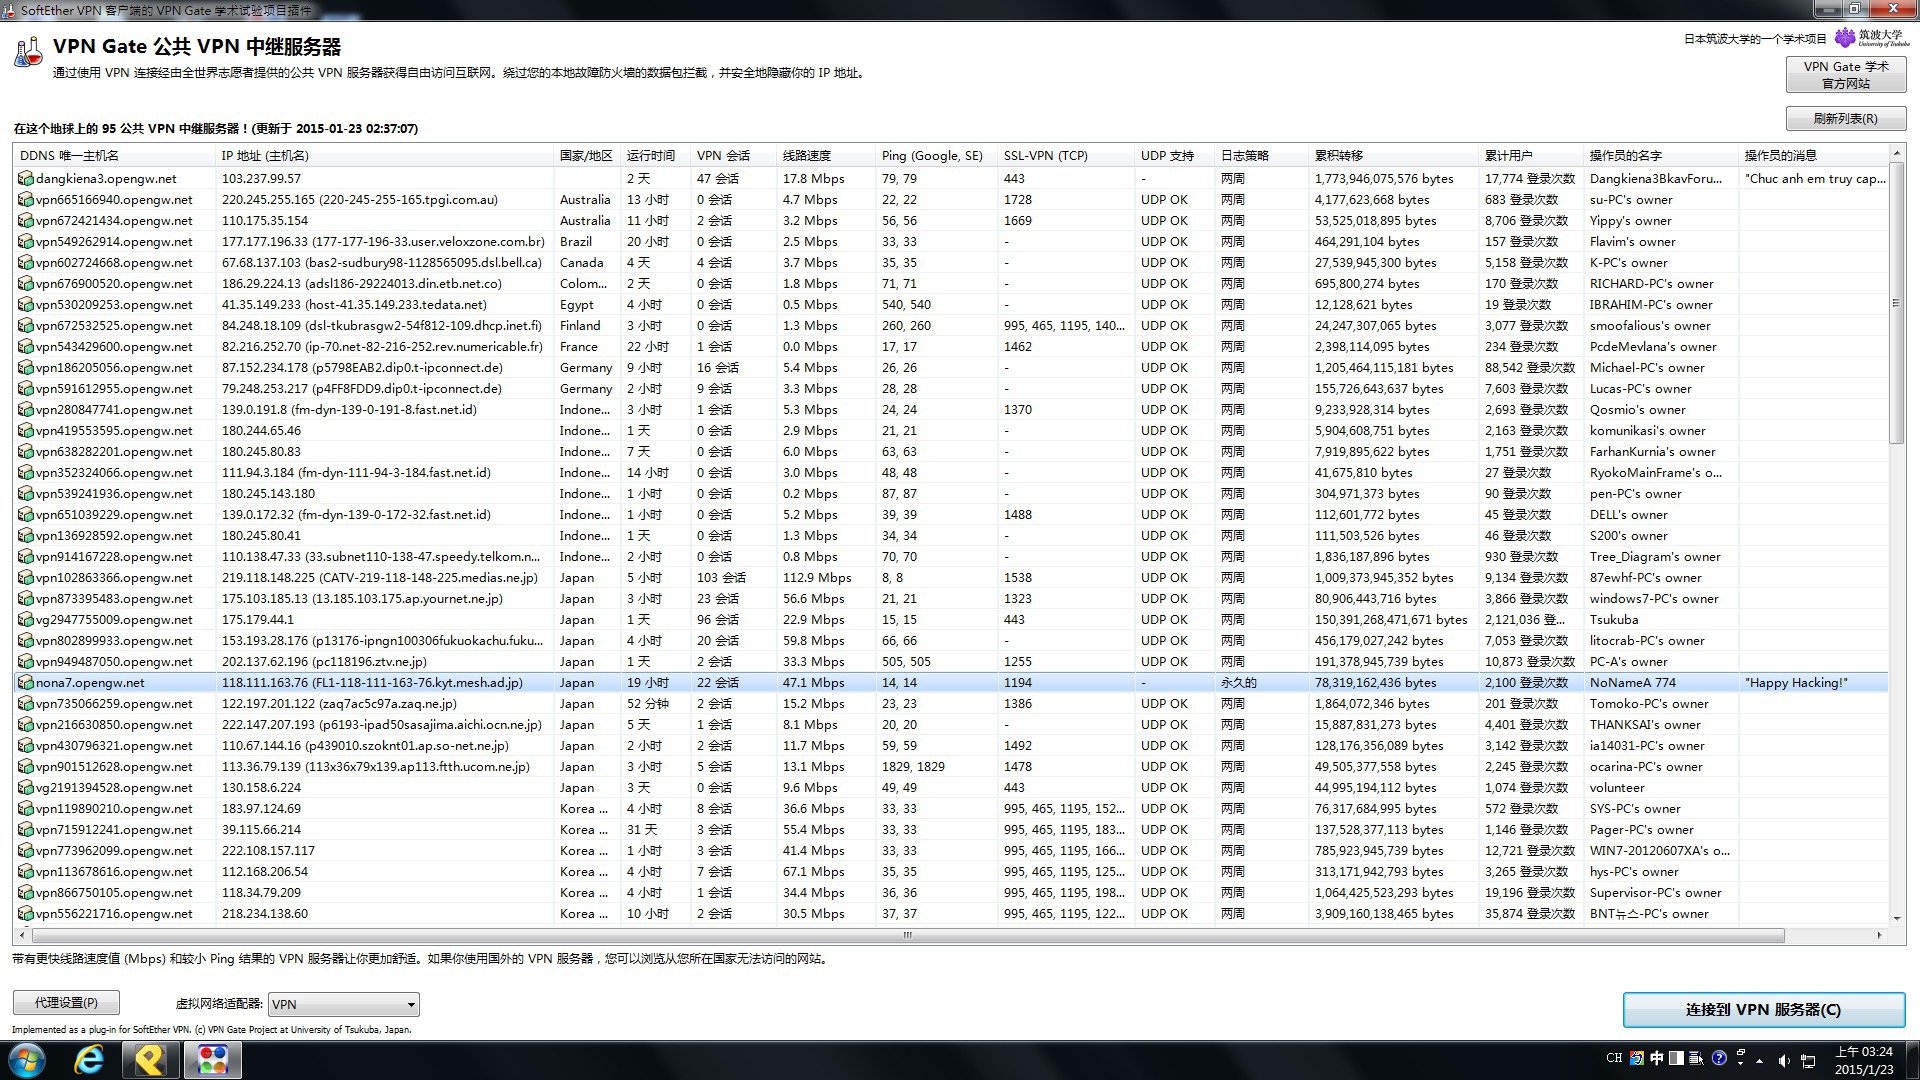Select France server vpn543429600.opengw.net
This screenshot has height=1080, width=1920.
click(951, 347)
